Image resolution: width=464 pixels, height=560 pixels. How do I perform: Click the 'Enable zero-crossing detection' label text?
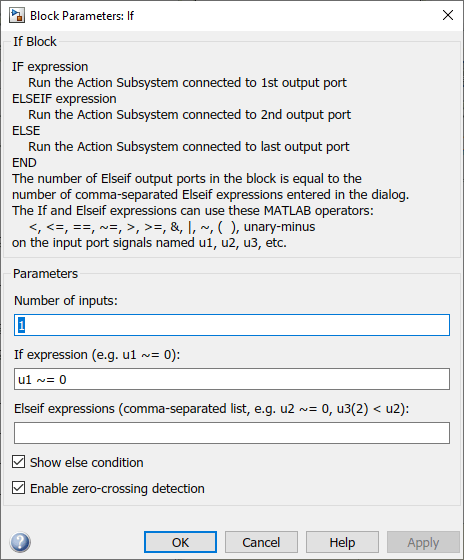(117, 489)
